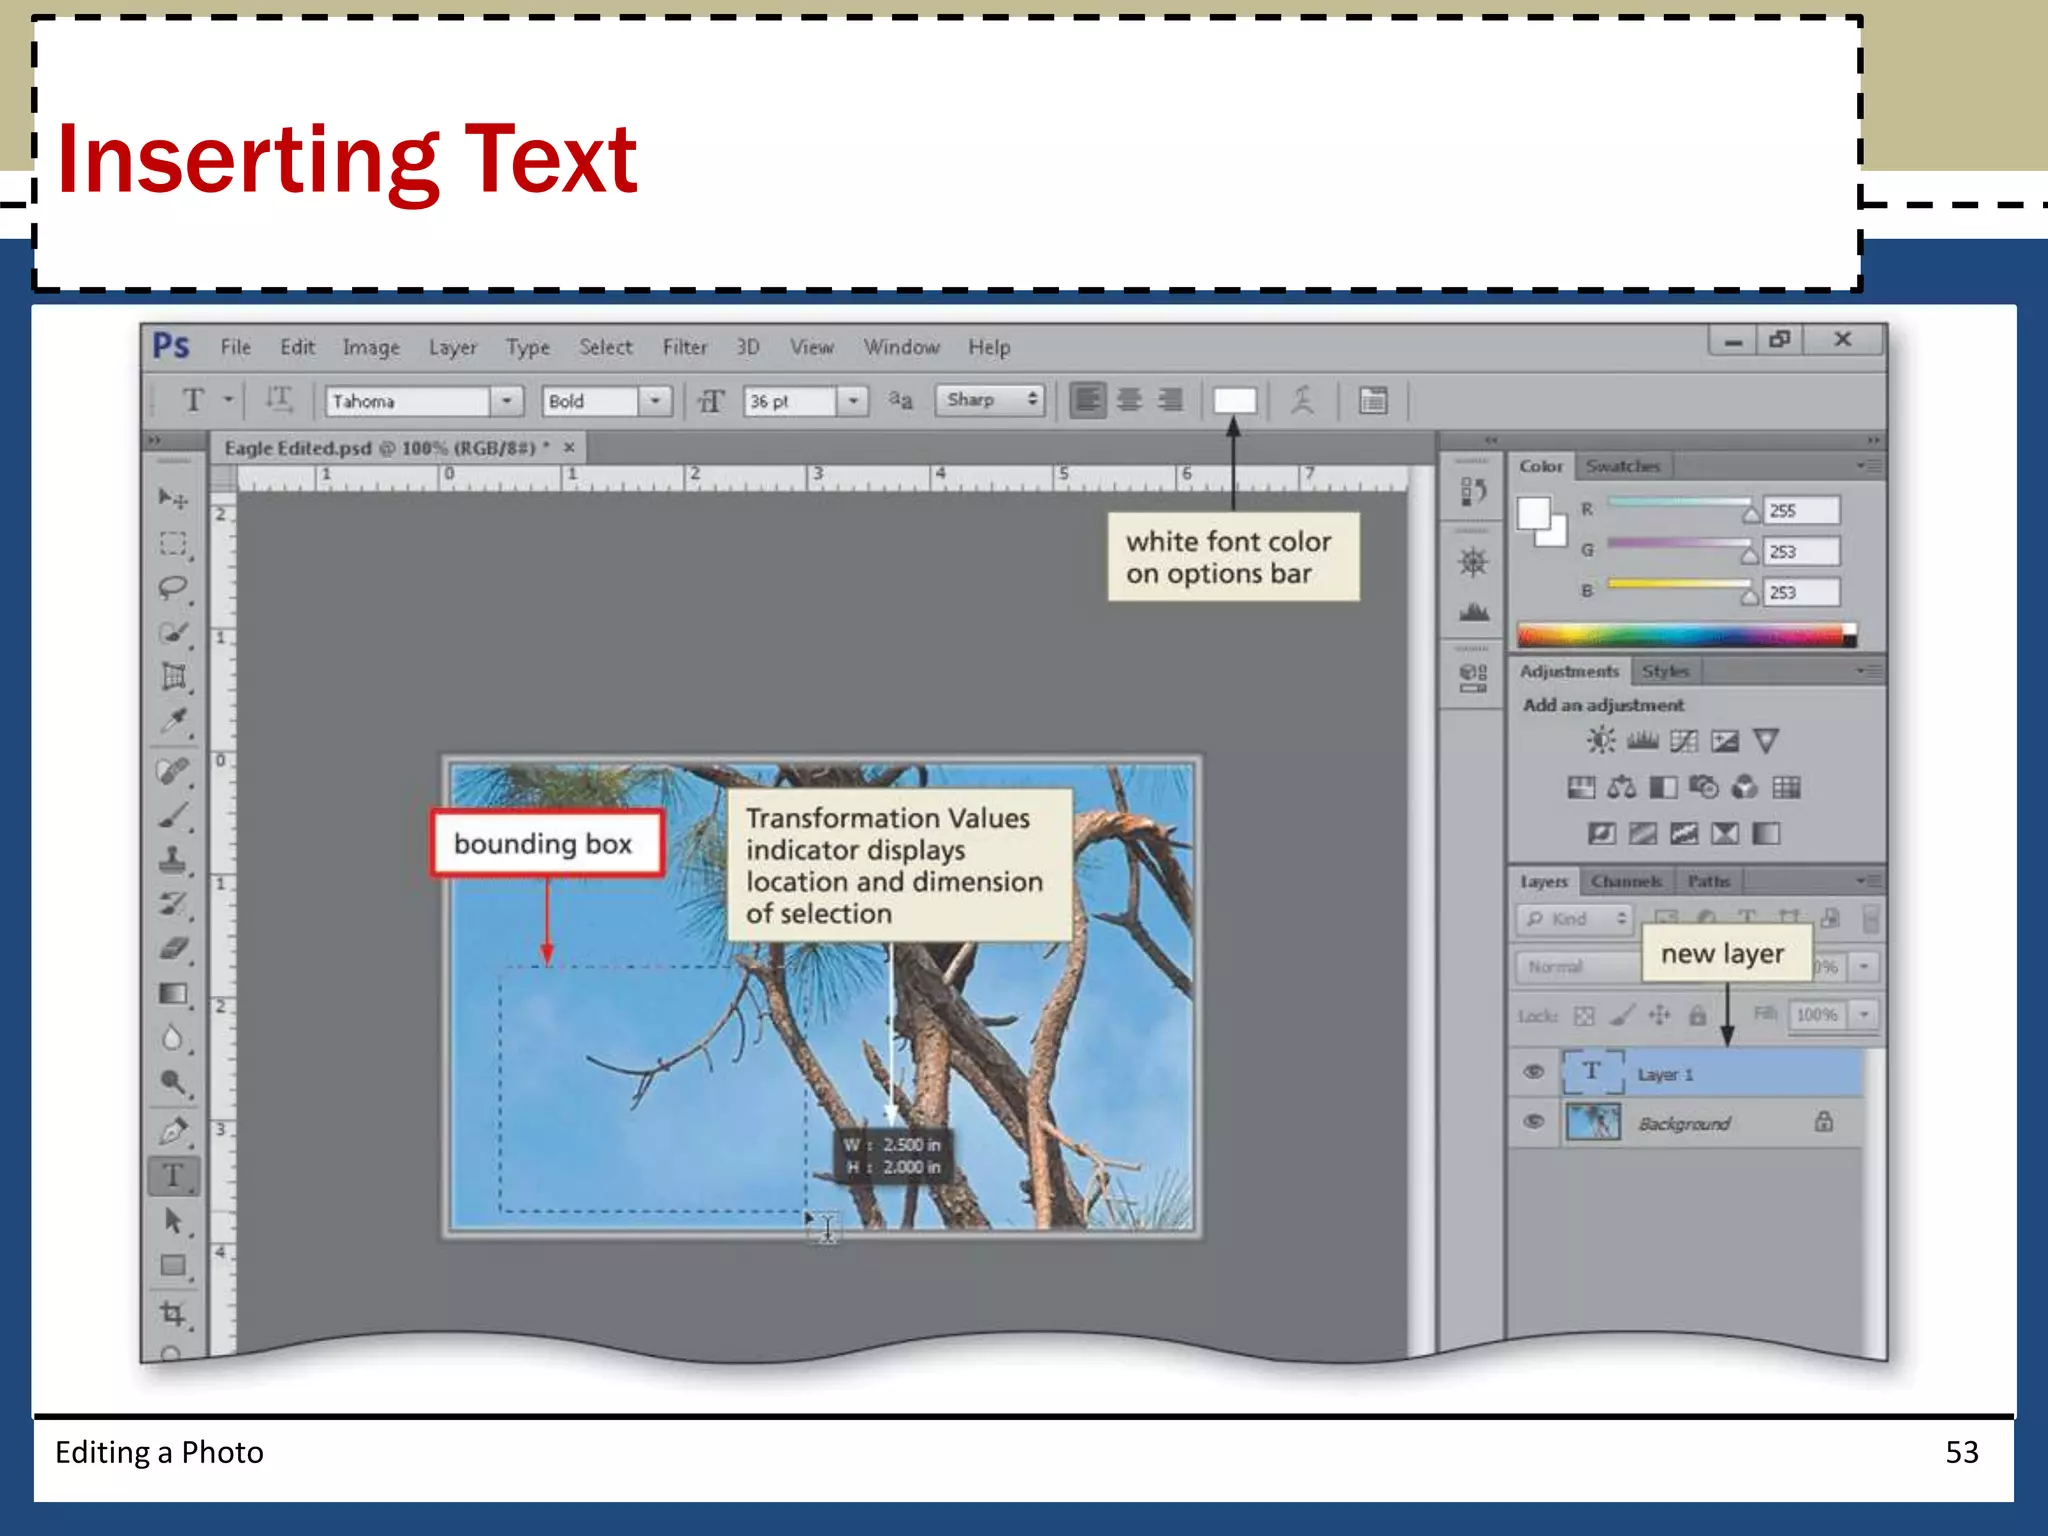Select the Rectangular Marquee tool
Screen dimensions: 2048x1536
(x=173, y=543)
